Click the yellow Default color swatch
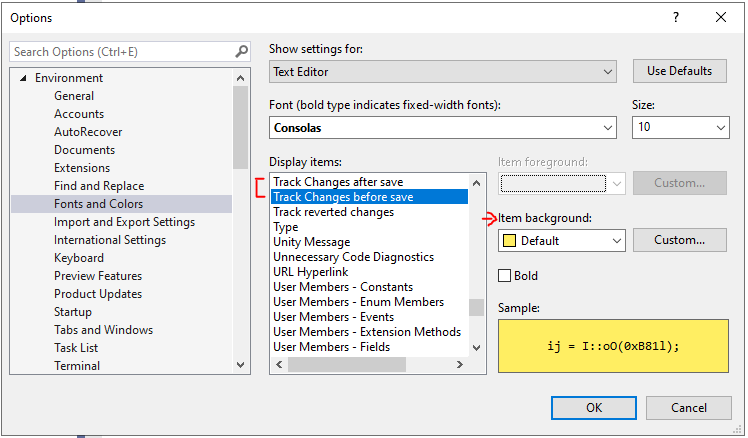748x438 pixels. 509,240
